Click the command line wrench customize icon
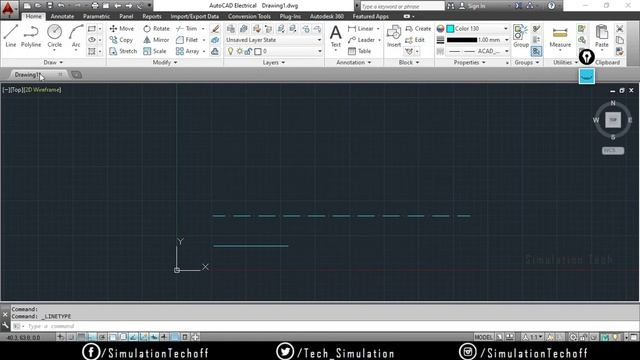Screen dimensions: 640x360 (5, 326)
